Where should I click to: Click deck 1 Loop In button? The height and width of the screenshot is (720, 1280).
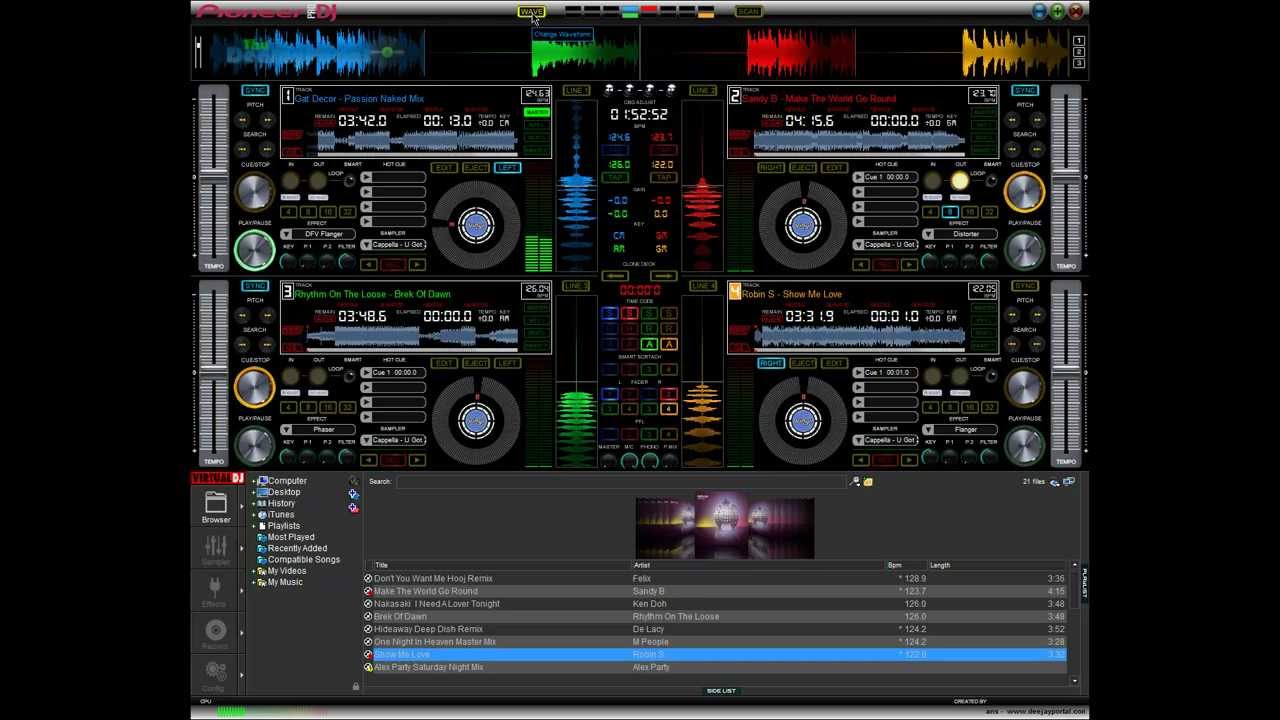click(291, 181)
